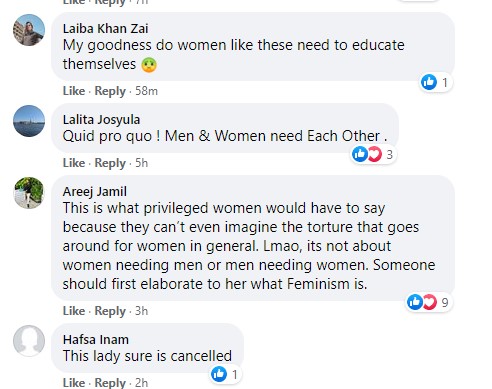The height and width of the screenshot is (389, 492).
Task: Open Laiba Khan Zai's profile picture
Action: tap(29, 30)
